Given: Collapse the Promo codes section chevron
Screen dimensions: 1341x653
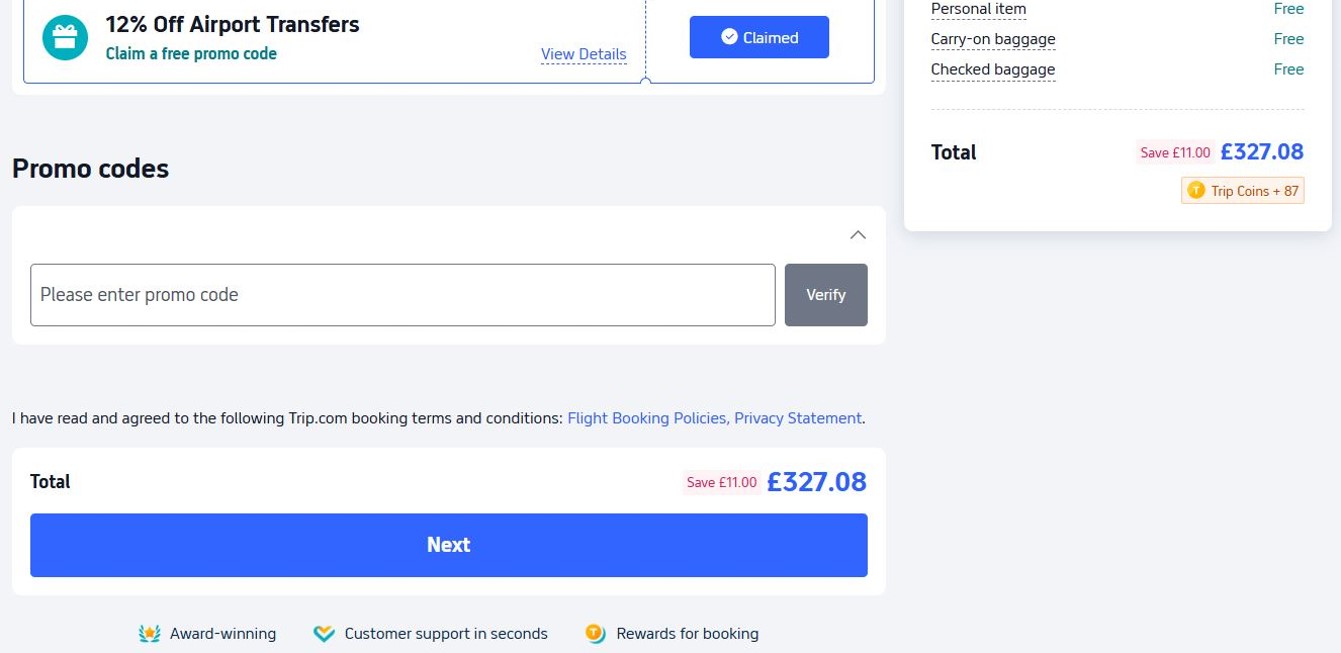Looking at the screenshot, I should point(857,235).
